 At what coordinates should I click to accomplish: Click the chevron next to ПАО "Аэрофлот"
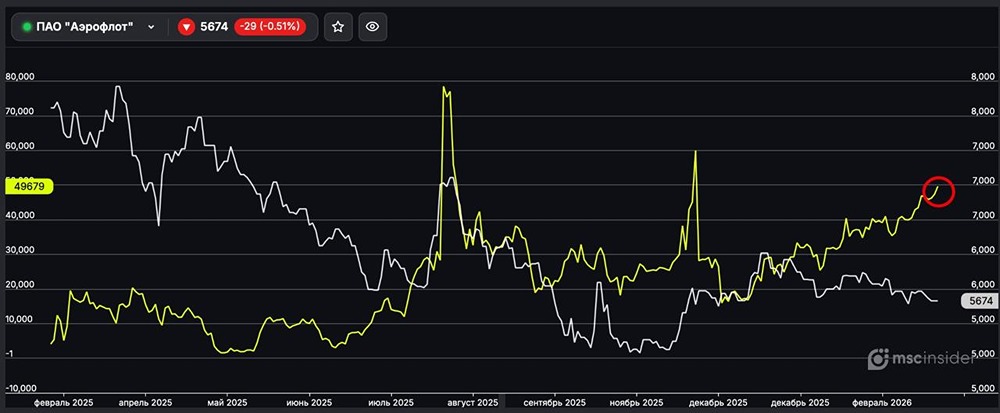coord(151,27)
